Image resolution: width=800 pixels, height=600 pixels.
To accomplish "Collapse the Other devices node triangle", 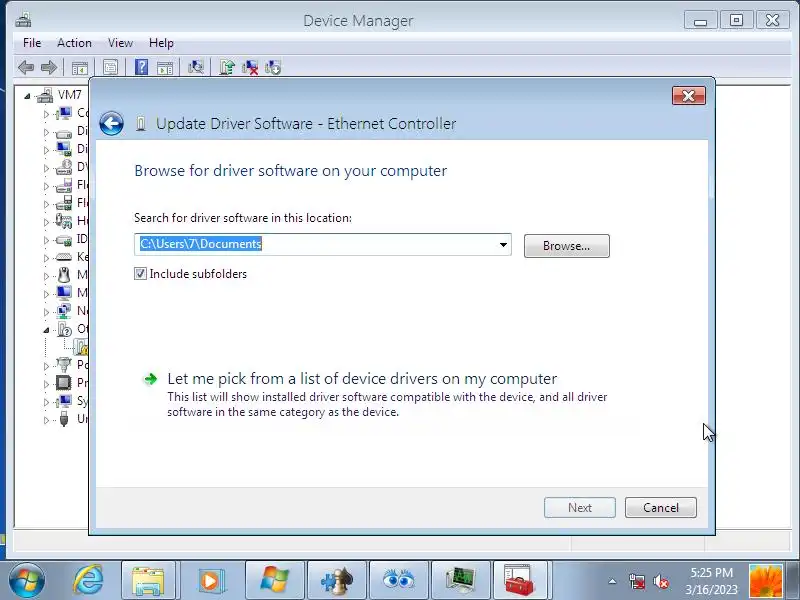I will tap(46, 330).
